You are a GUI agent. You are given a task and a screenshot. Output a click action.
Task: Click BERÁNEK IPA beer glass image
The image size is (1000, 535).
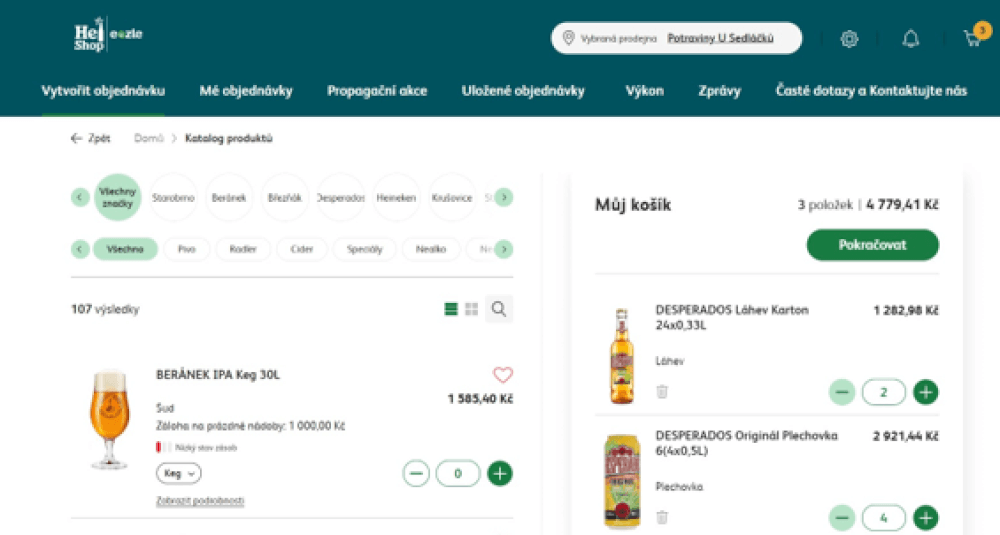click(110, 419)
